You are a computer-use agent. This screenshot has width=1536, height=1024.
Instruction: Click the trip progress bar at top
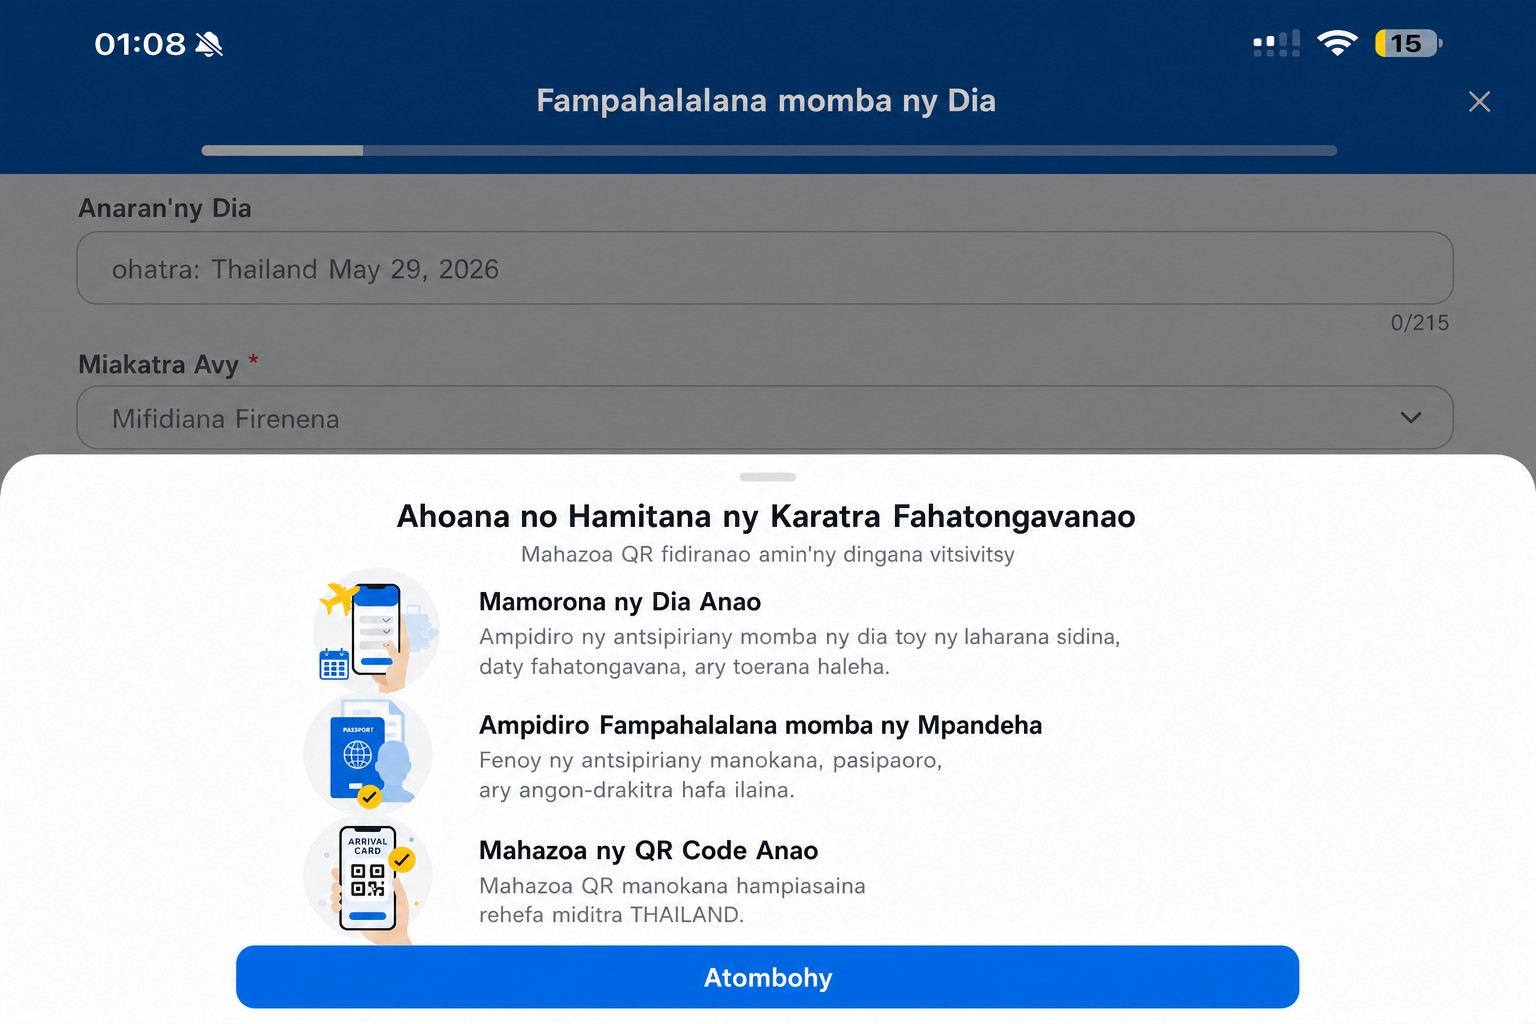769,151
